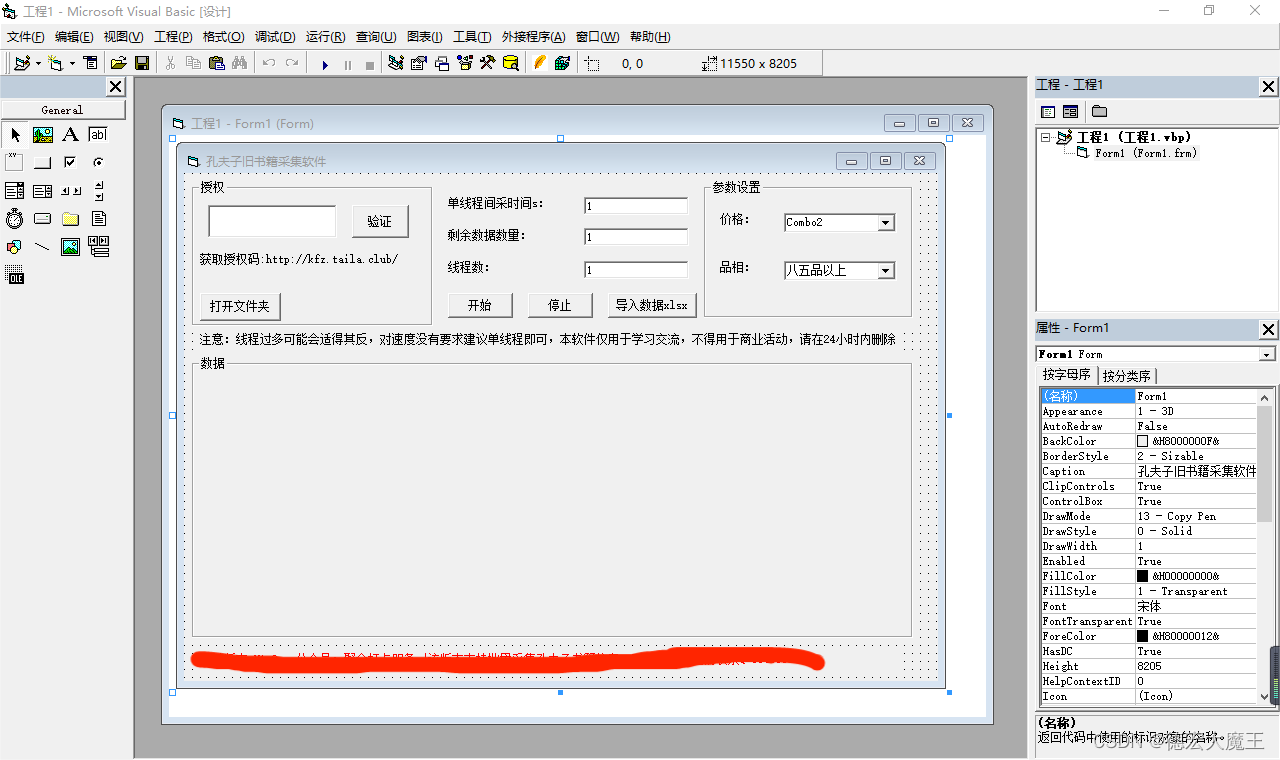1280x760 pixels.
Task: Show the Toolbox via hammer-wrench icon
Action: [488, 63]
